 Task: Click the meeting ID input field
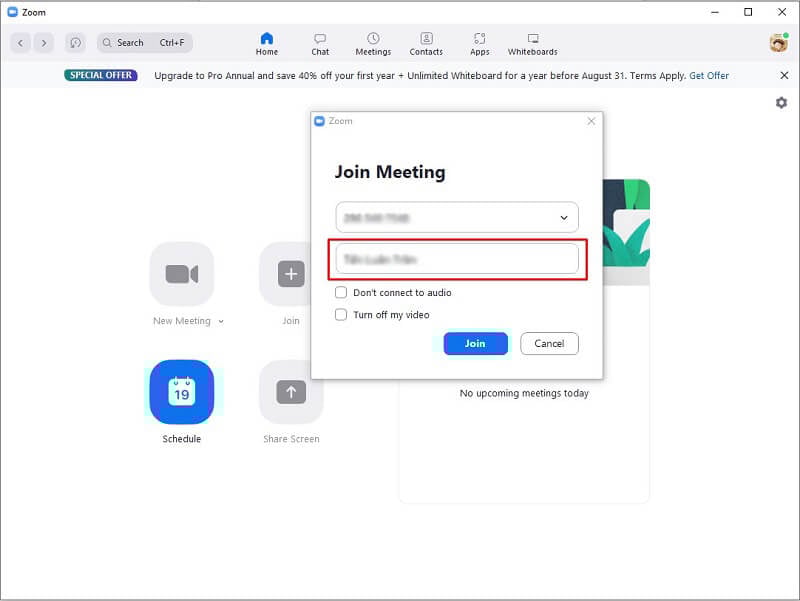click(457, 217)
